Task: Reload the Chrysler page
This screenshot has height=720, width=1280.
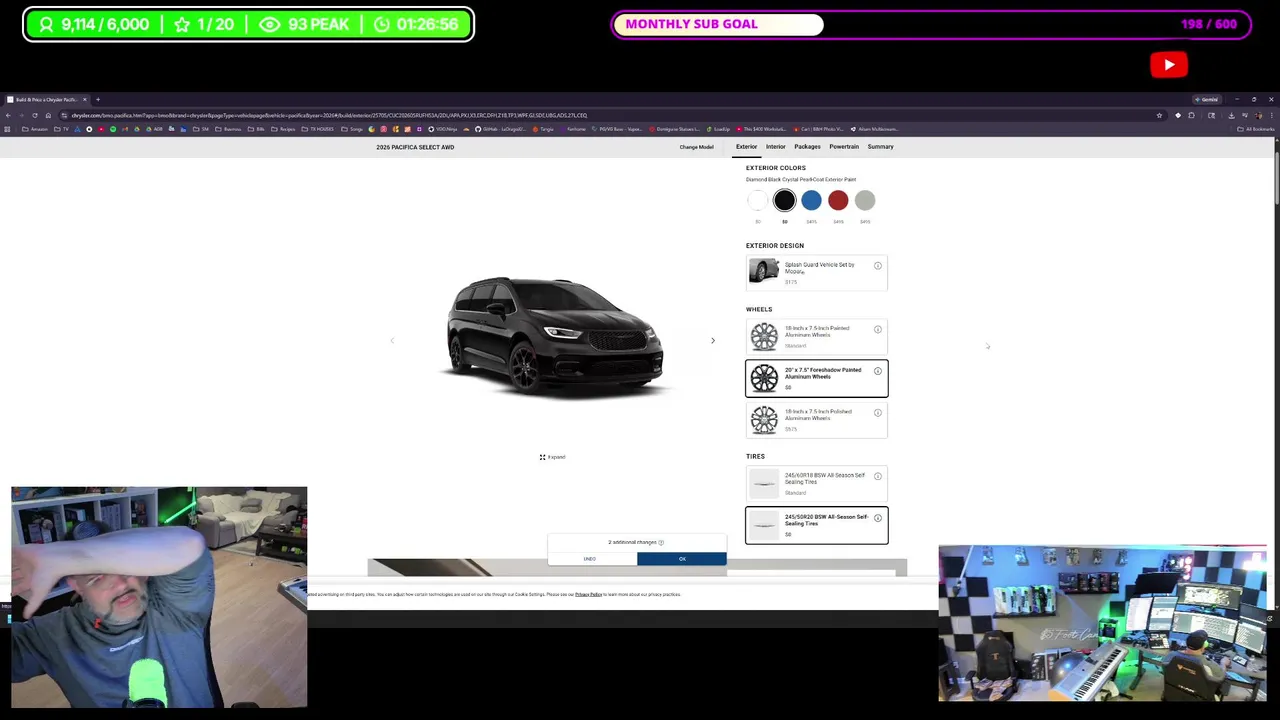Action: [35, 115]
